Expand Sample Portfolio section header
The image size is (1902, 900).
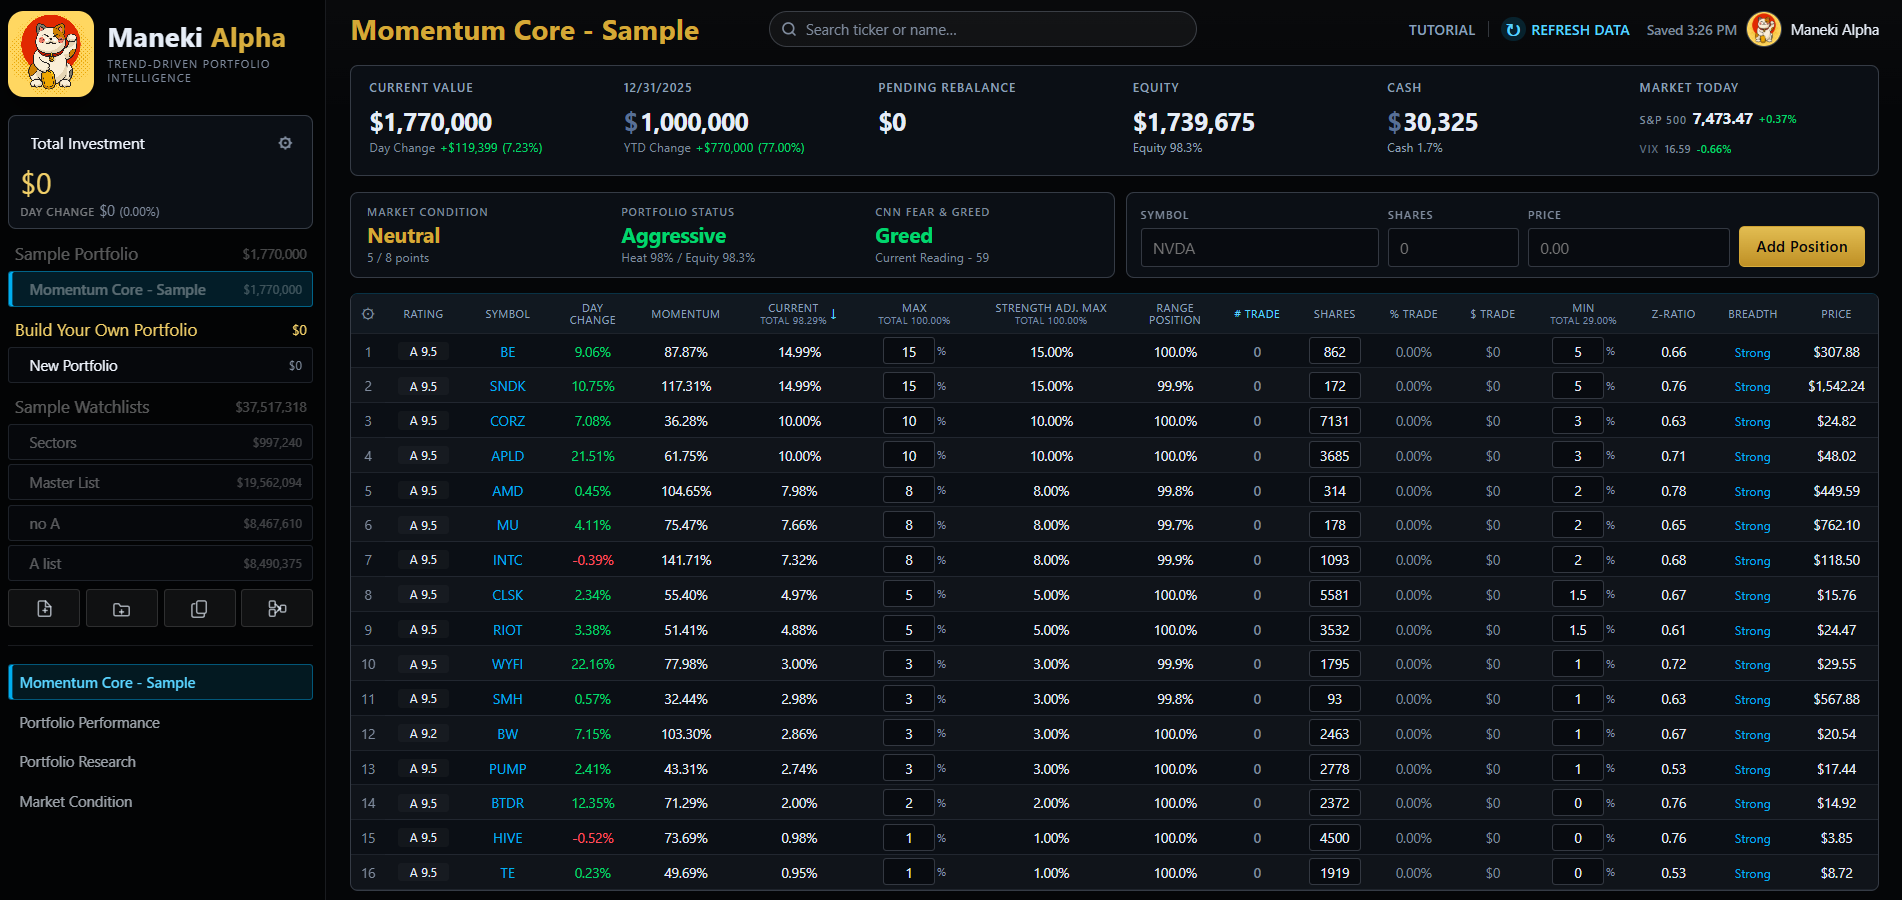tap(160, 254)
